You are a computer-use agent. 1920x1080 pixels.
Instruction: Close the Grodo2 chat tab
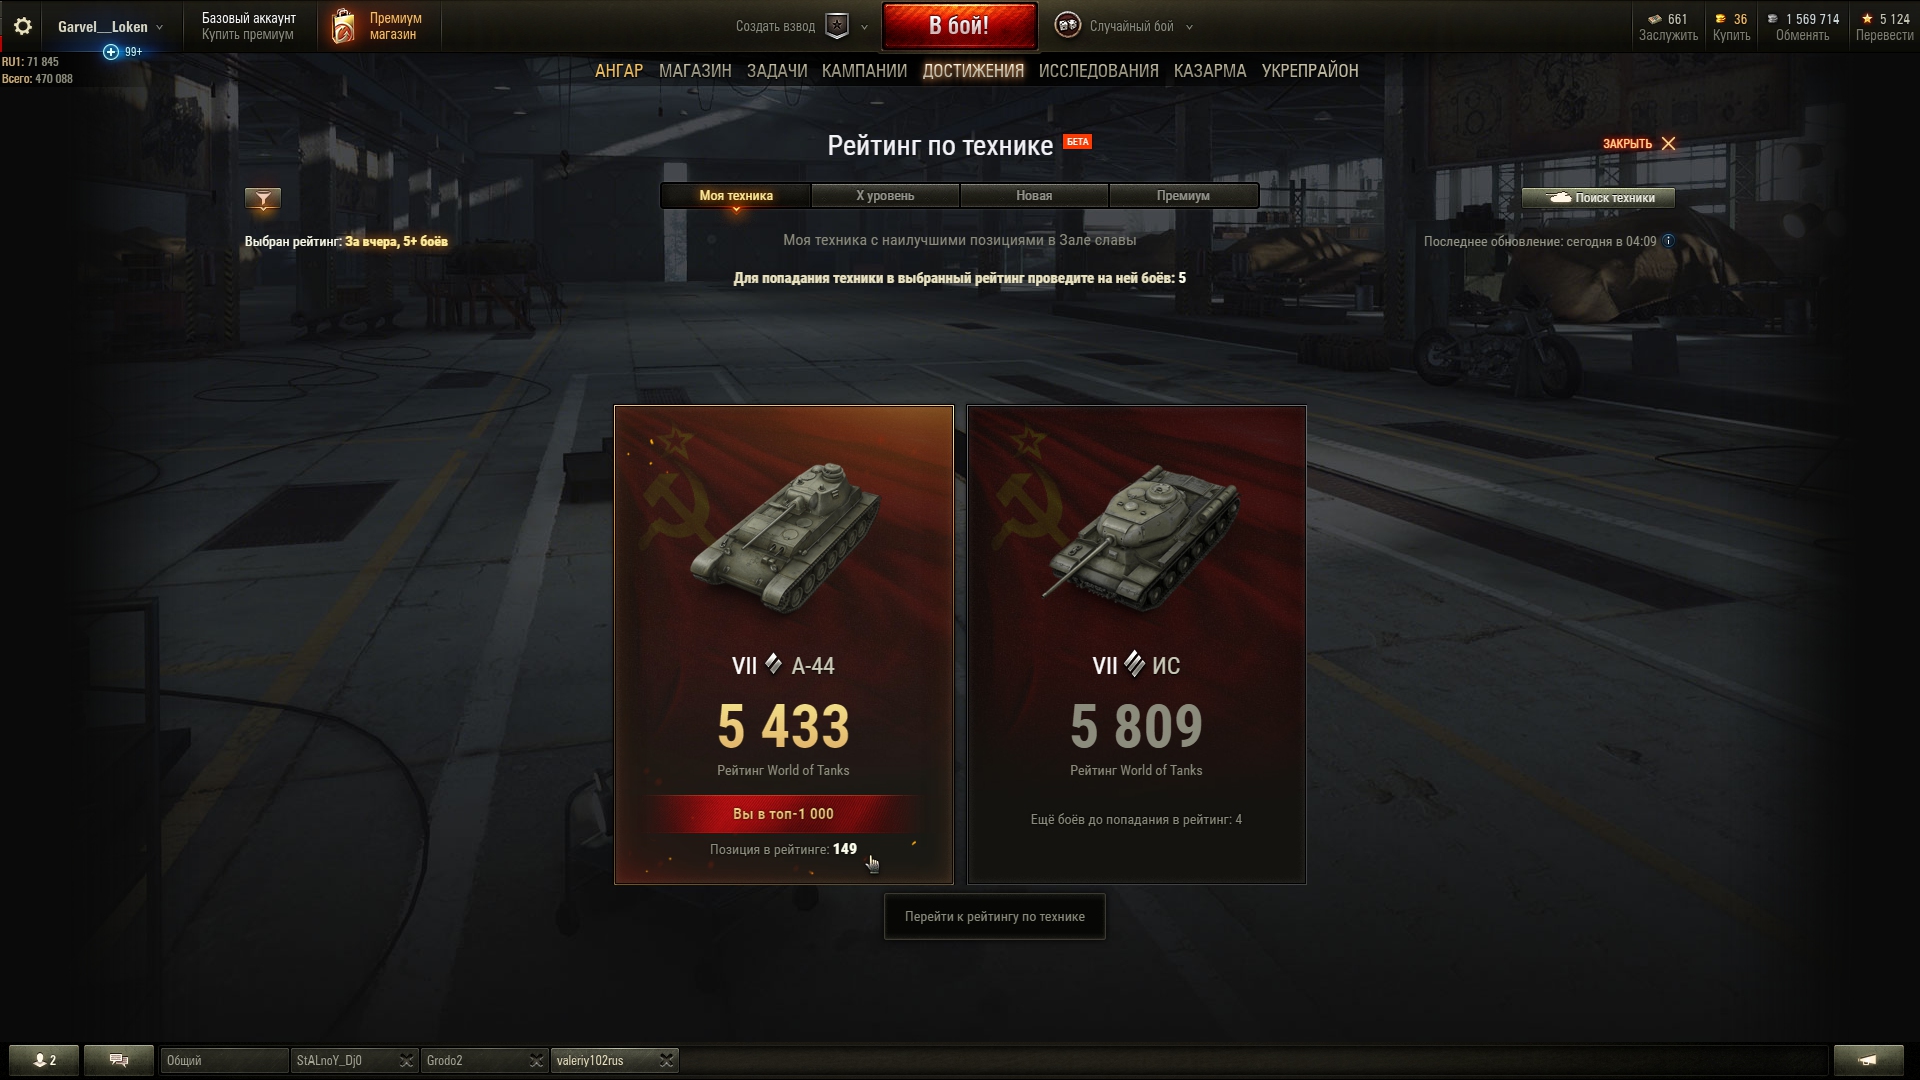coord(536,1060)
